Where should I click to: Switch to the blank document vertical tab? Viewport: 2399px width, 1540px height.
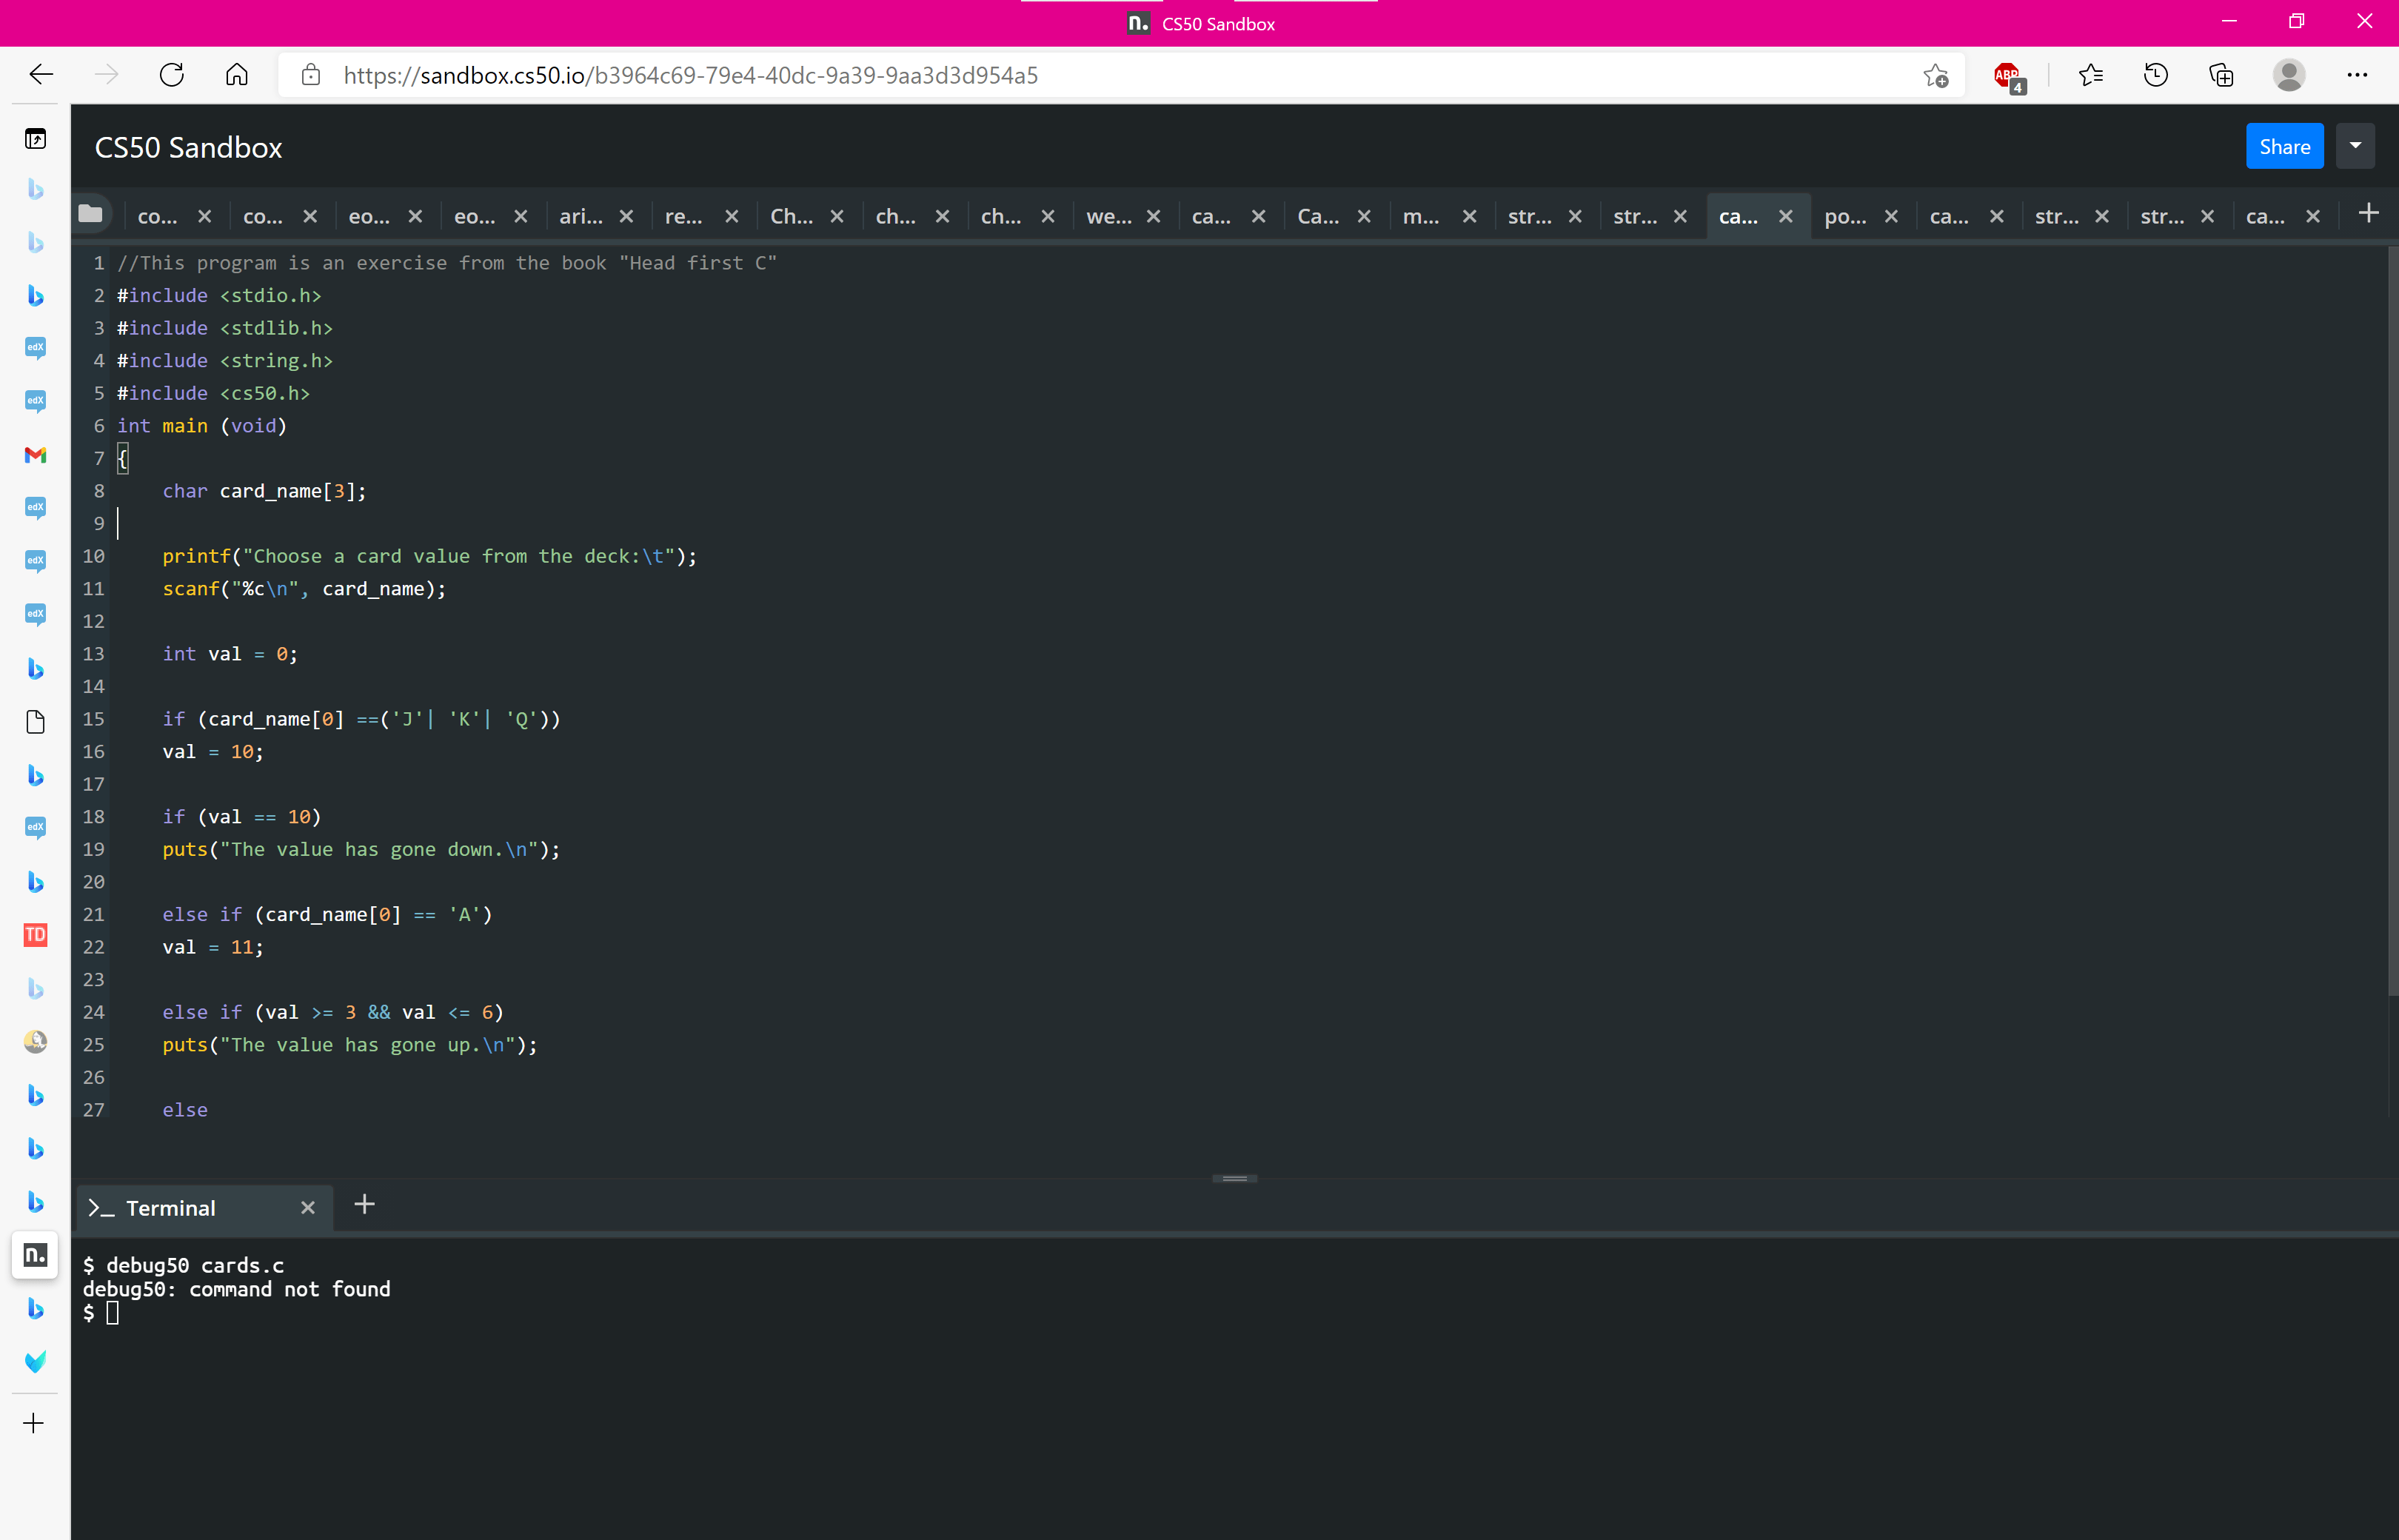pos(35,722)
